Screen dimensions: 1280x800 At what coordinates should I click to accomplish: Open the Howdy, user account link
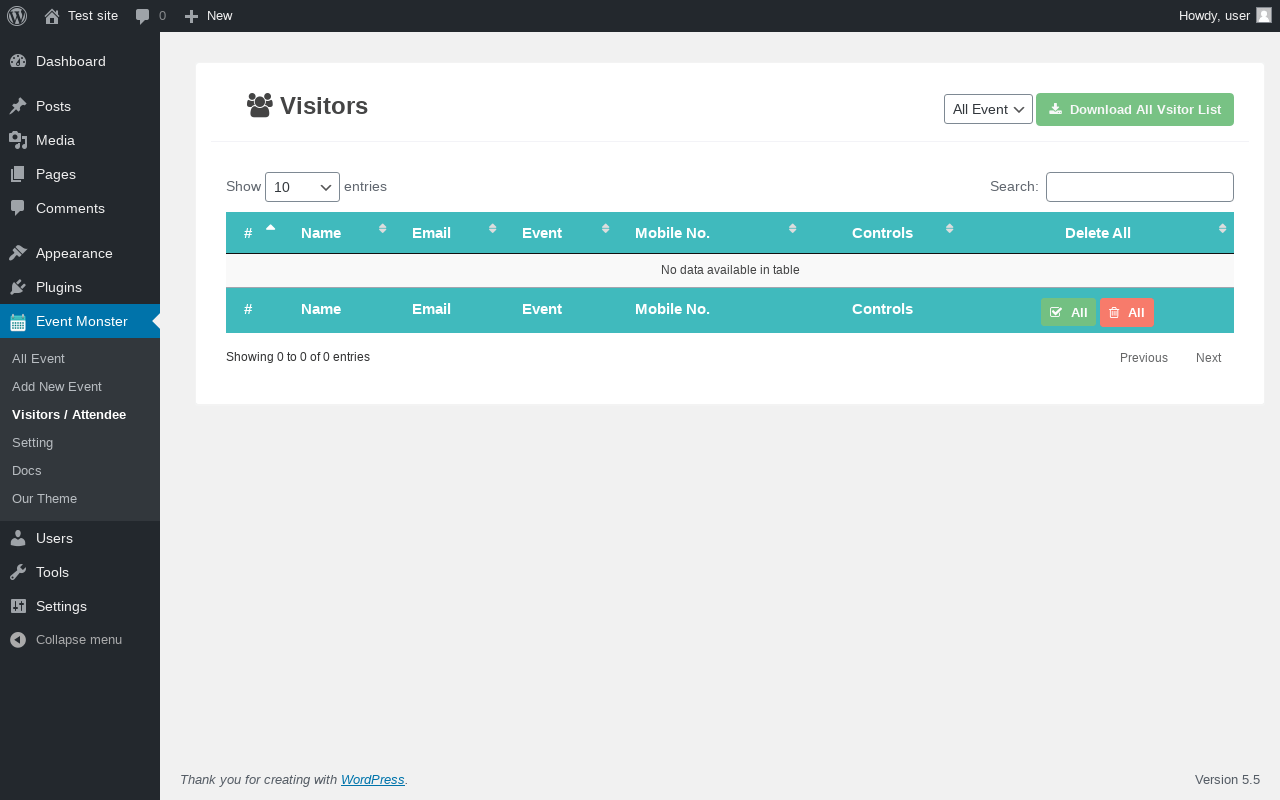pyautogui.click(x=1225, y=16)
